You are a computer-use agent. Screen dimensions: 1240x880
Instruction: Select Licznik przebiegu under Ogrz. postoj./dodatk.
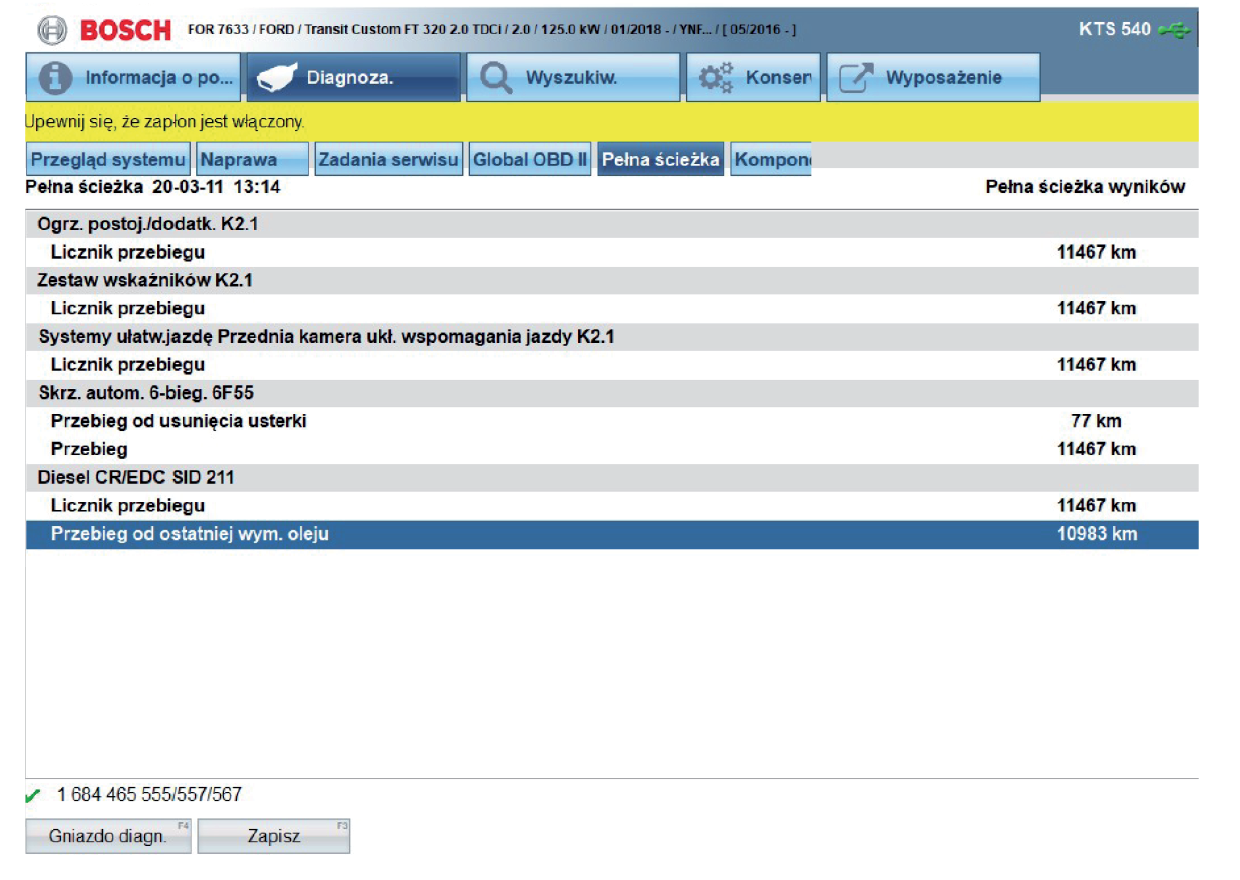click(x=612, y=252)
